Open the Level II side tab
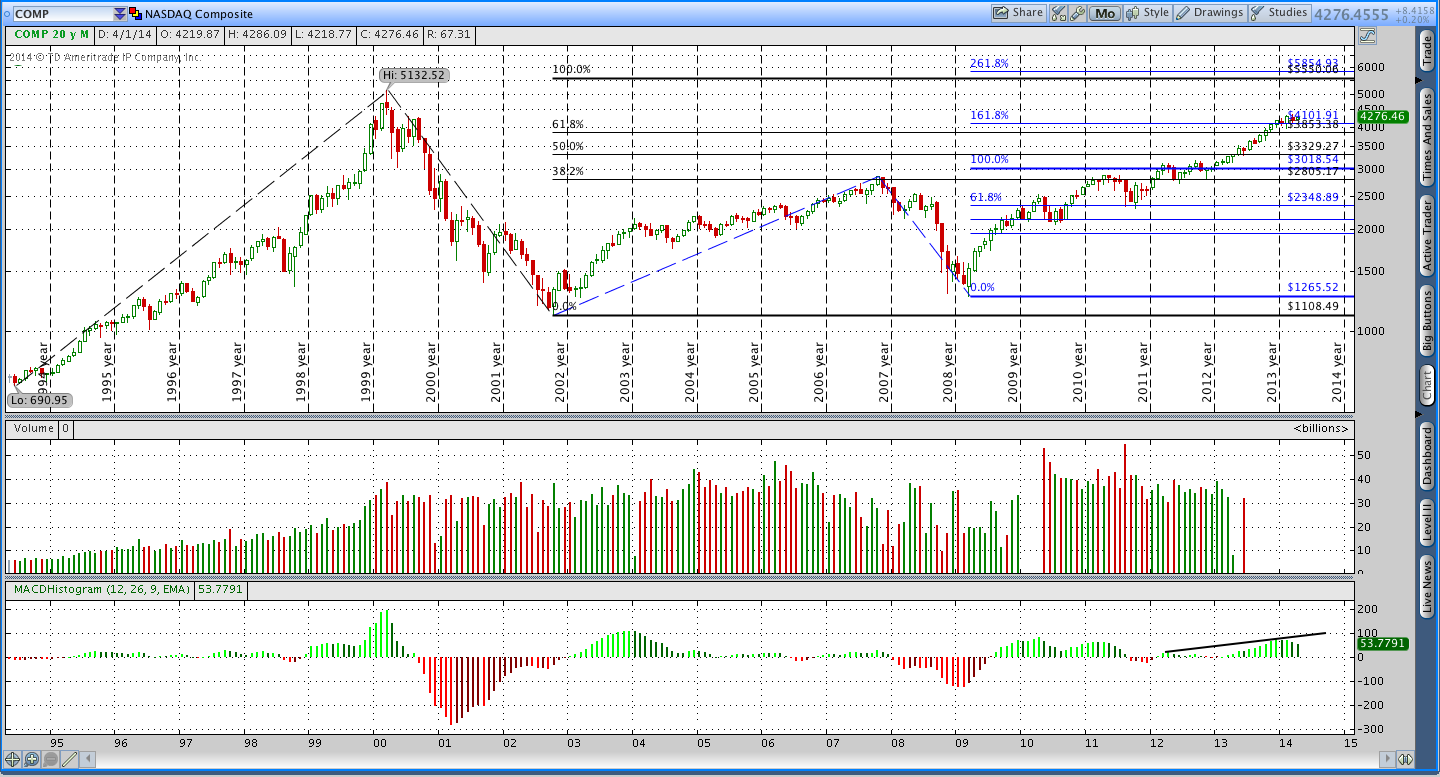 [1427, 523]
